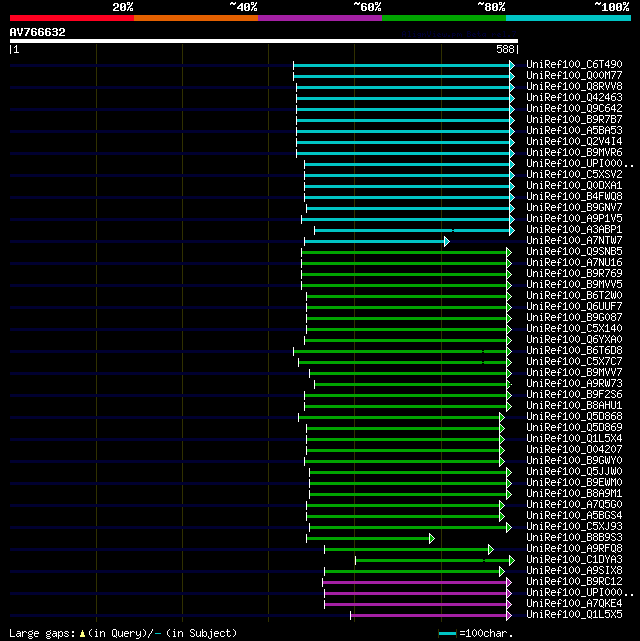Screen dimensions: 640x641
Task: Click the AV766632 query name
Action: pos(38,32)
